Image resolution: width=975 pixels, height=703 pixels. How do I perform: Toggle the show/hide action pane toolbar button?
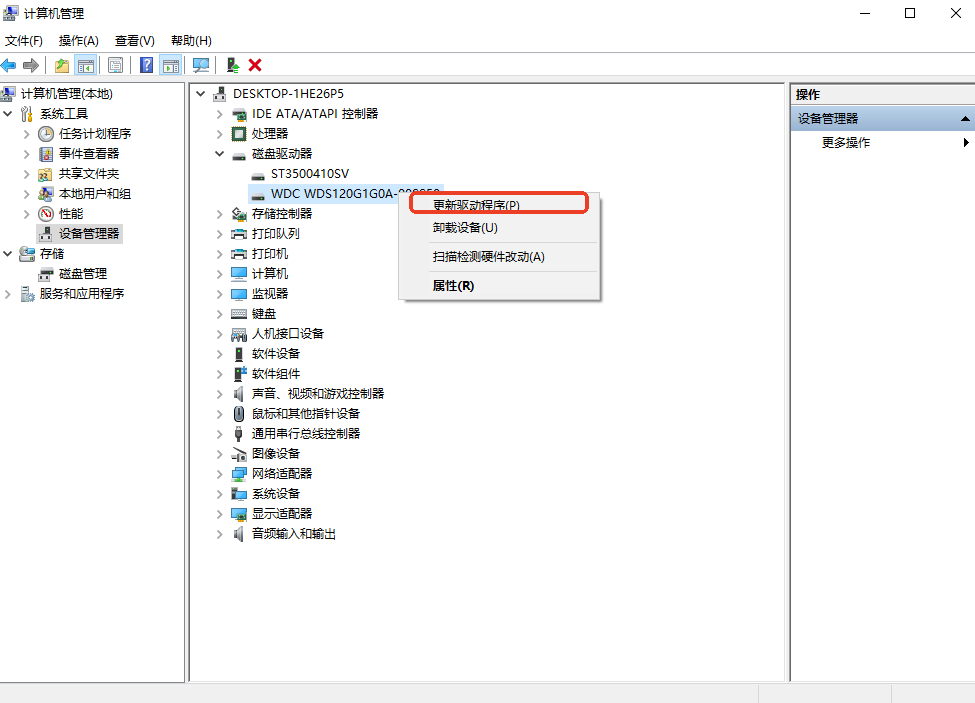click(x=171, y=65)
